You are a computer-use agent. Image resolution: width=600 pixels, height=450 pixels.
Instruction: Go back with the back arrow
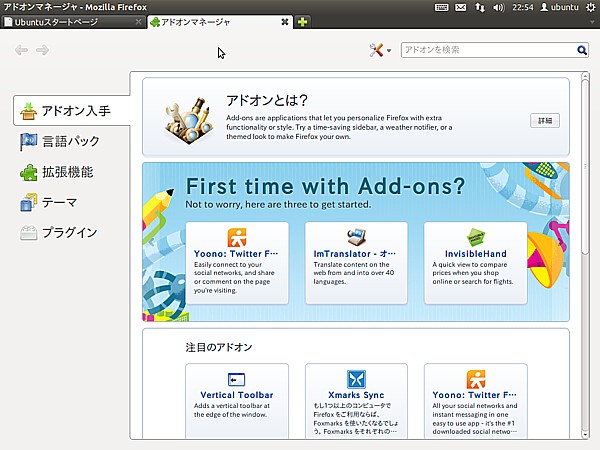(21, 50)
